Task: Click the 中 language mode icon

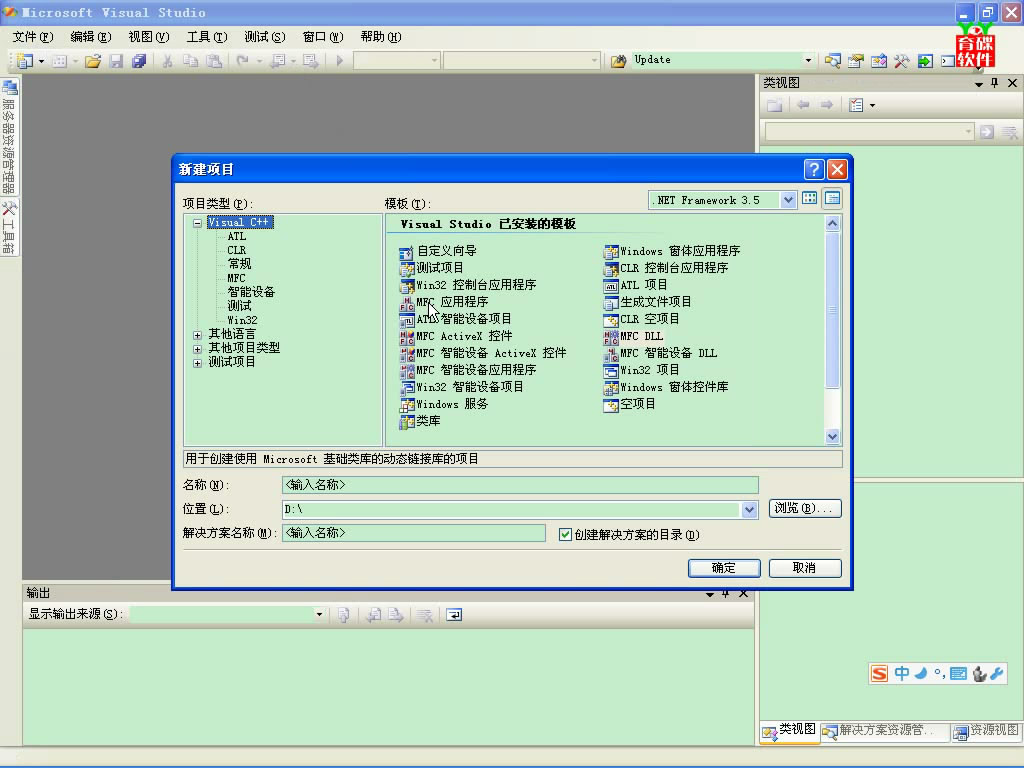Action: coord(902,674)
